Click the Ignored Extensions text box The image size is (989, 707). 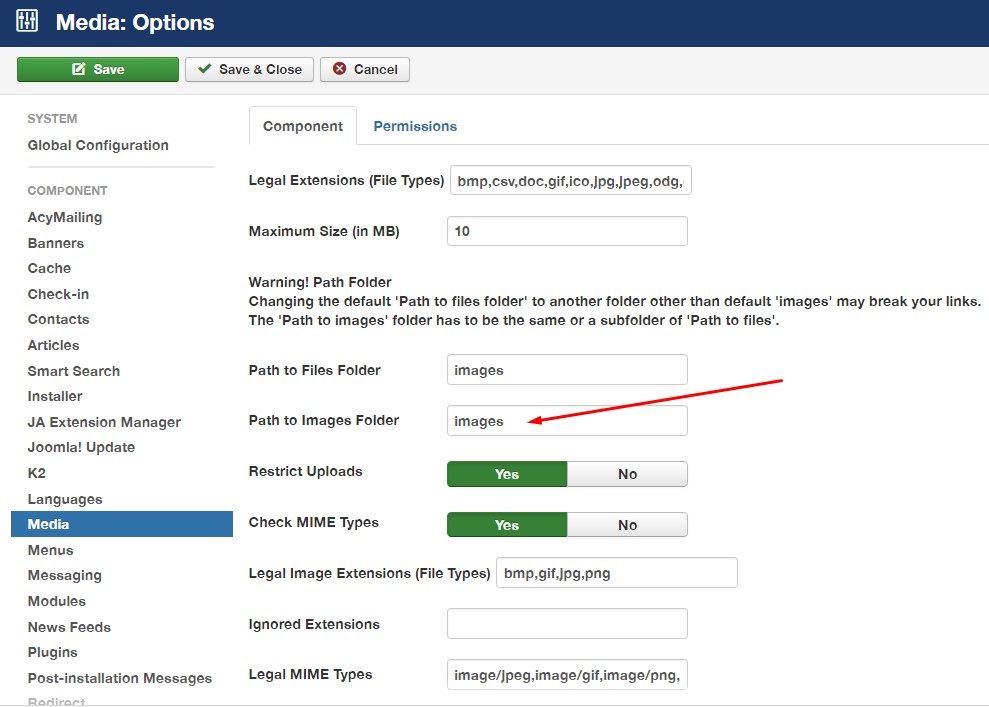pyautogui.click(x=567, y=624)
